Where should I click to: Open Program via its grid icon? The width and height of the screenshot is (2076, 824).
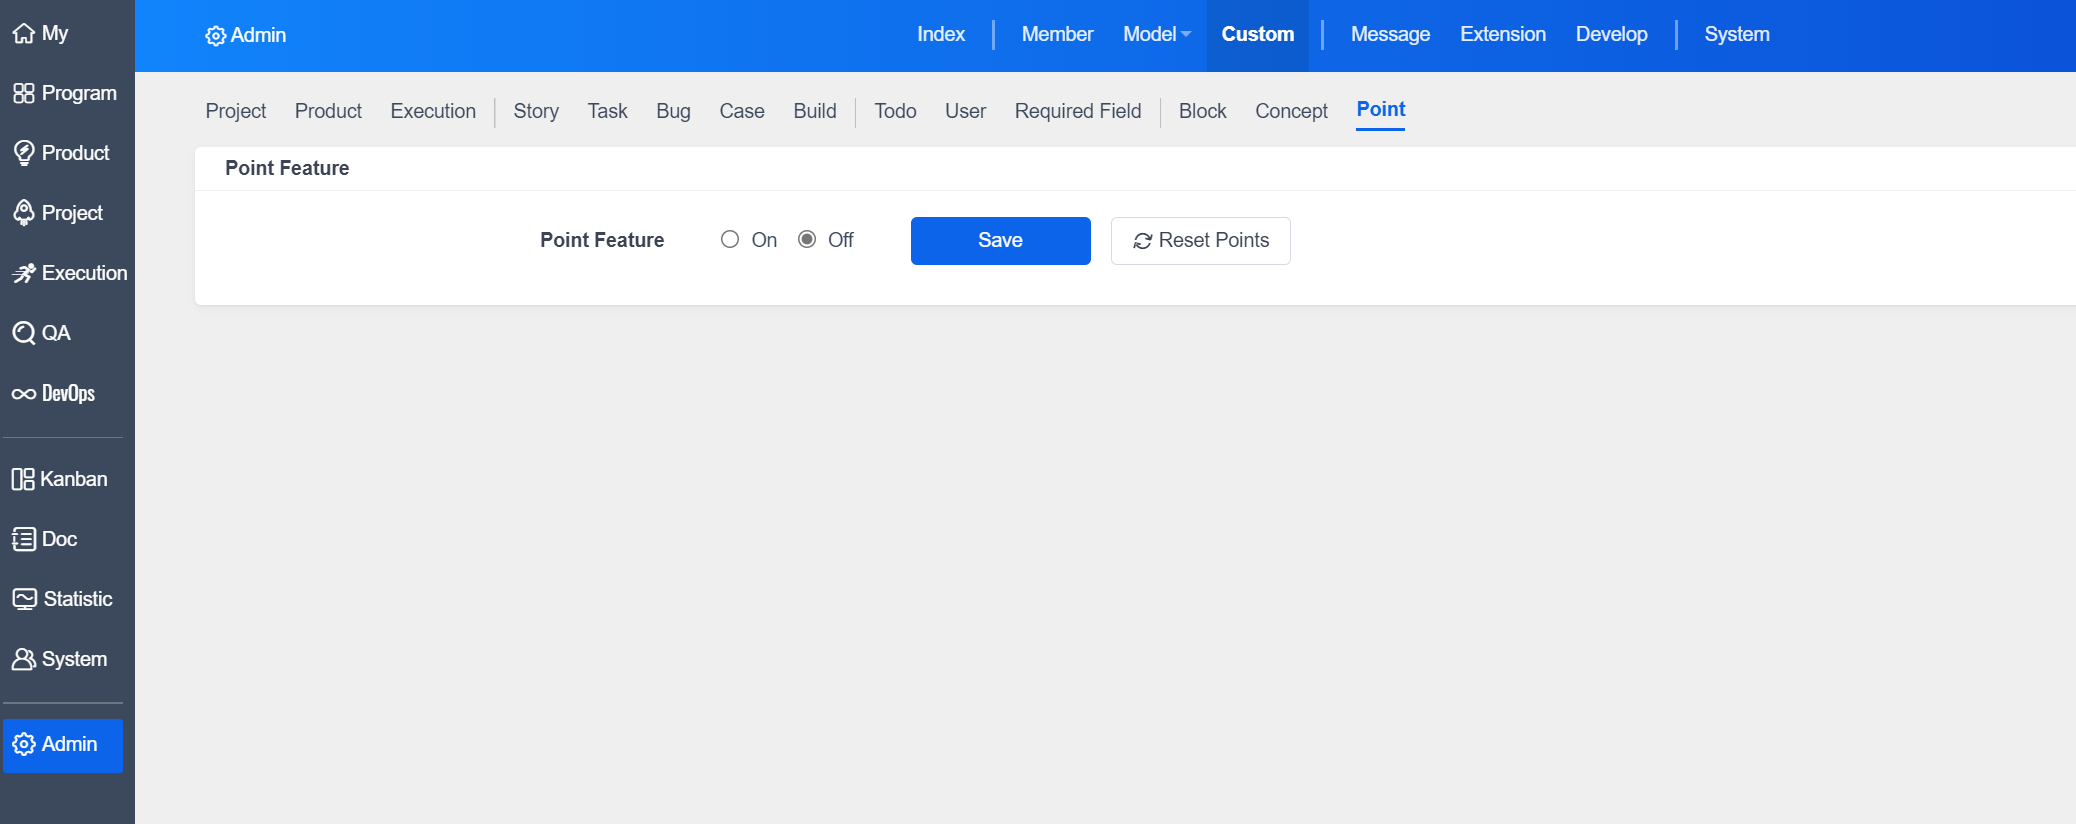(24, 94)
